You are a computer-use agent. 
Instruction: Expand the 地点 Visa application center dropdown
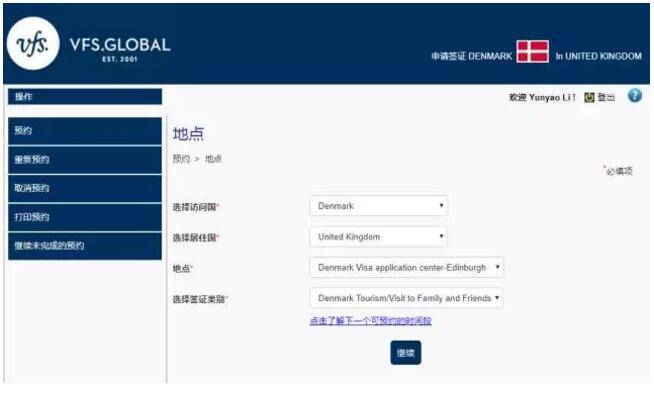coord(406,268)
